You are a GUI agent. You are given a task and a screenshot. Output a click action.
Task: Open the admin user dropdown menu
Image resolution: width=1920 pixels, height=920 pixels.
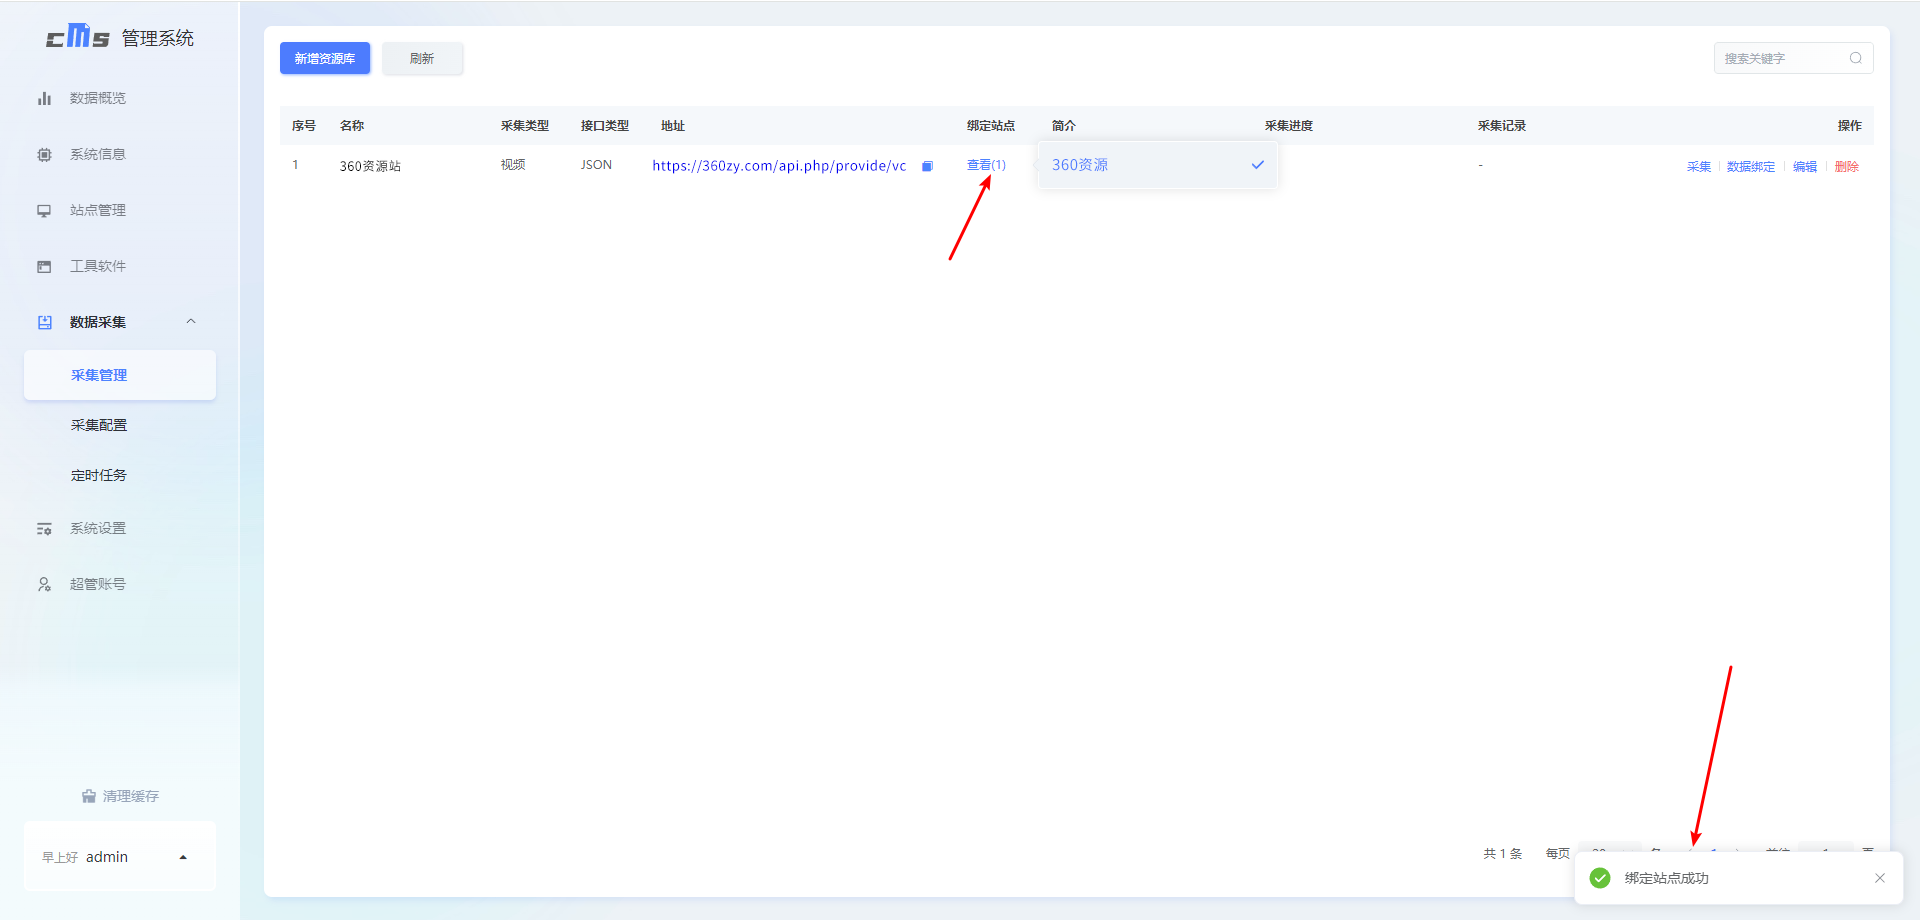point(183,857)
